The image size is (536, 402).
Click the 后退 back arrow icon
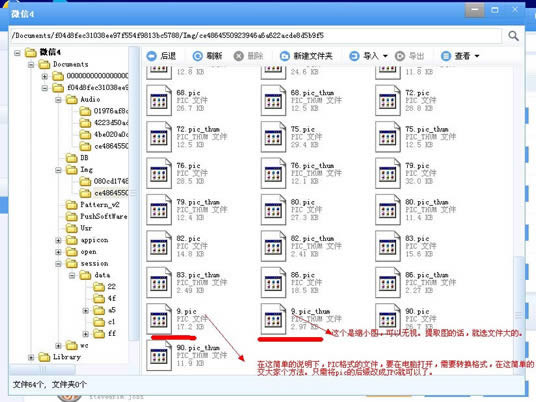click(x=151, y=56)
